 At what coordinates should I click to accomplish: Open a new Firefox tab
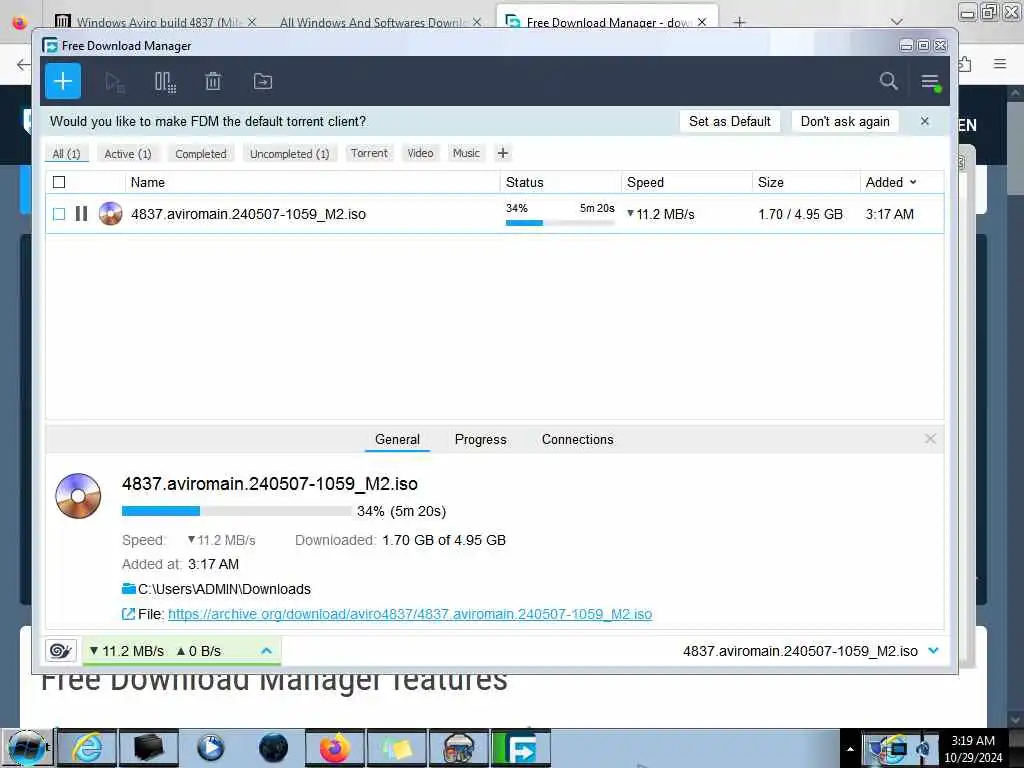[x=739, y=22]
